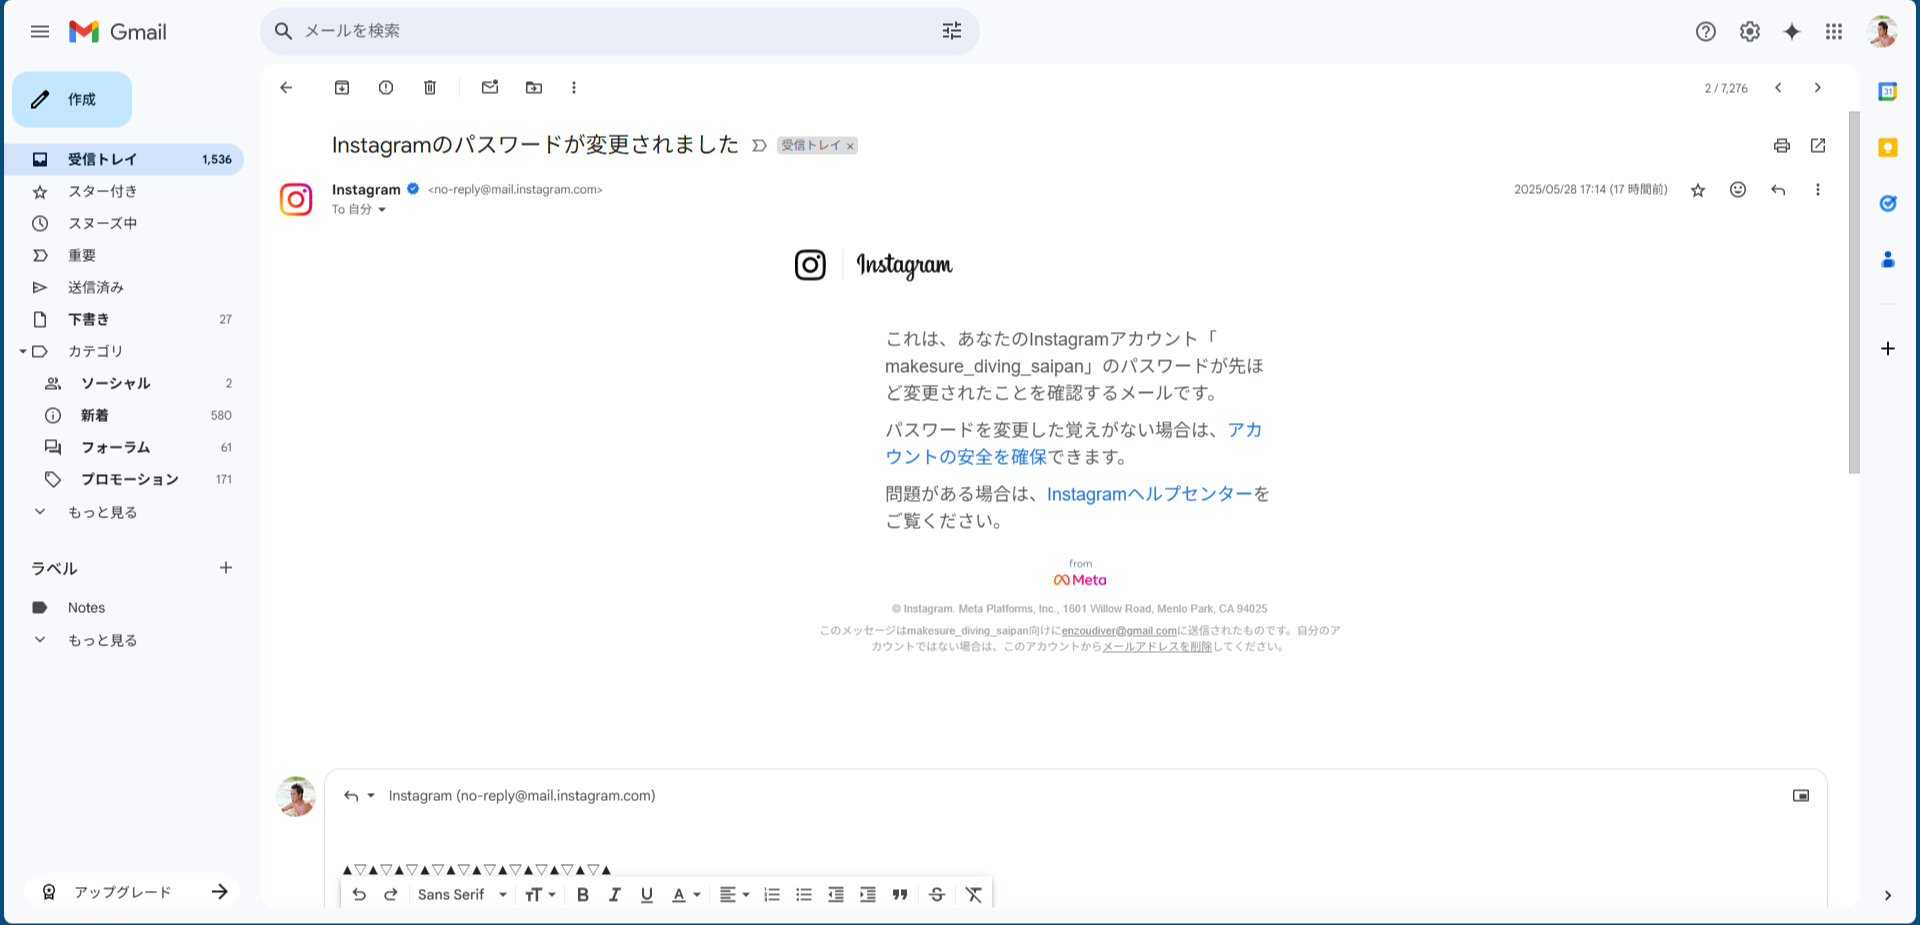Open the Move to folder icon
Screen dimensions: 1920x925
[x=534, y=88]
